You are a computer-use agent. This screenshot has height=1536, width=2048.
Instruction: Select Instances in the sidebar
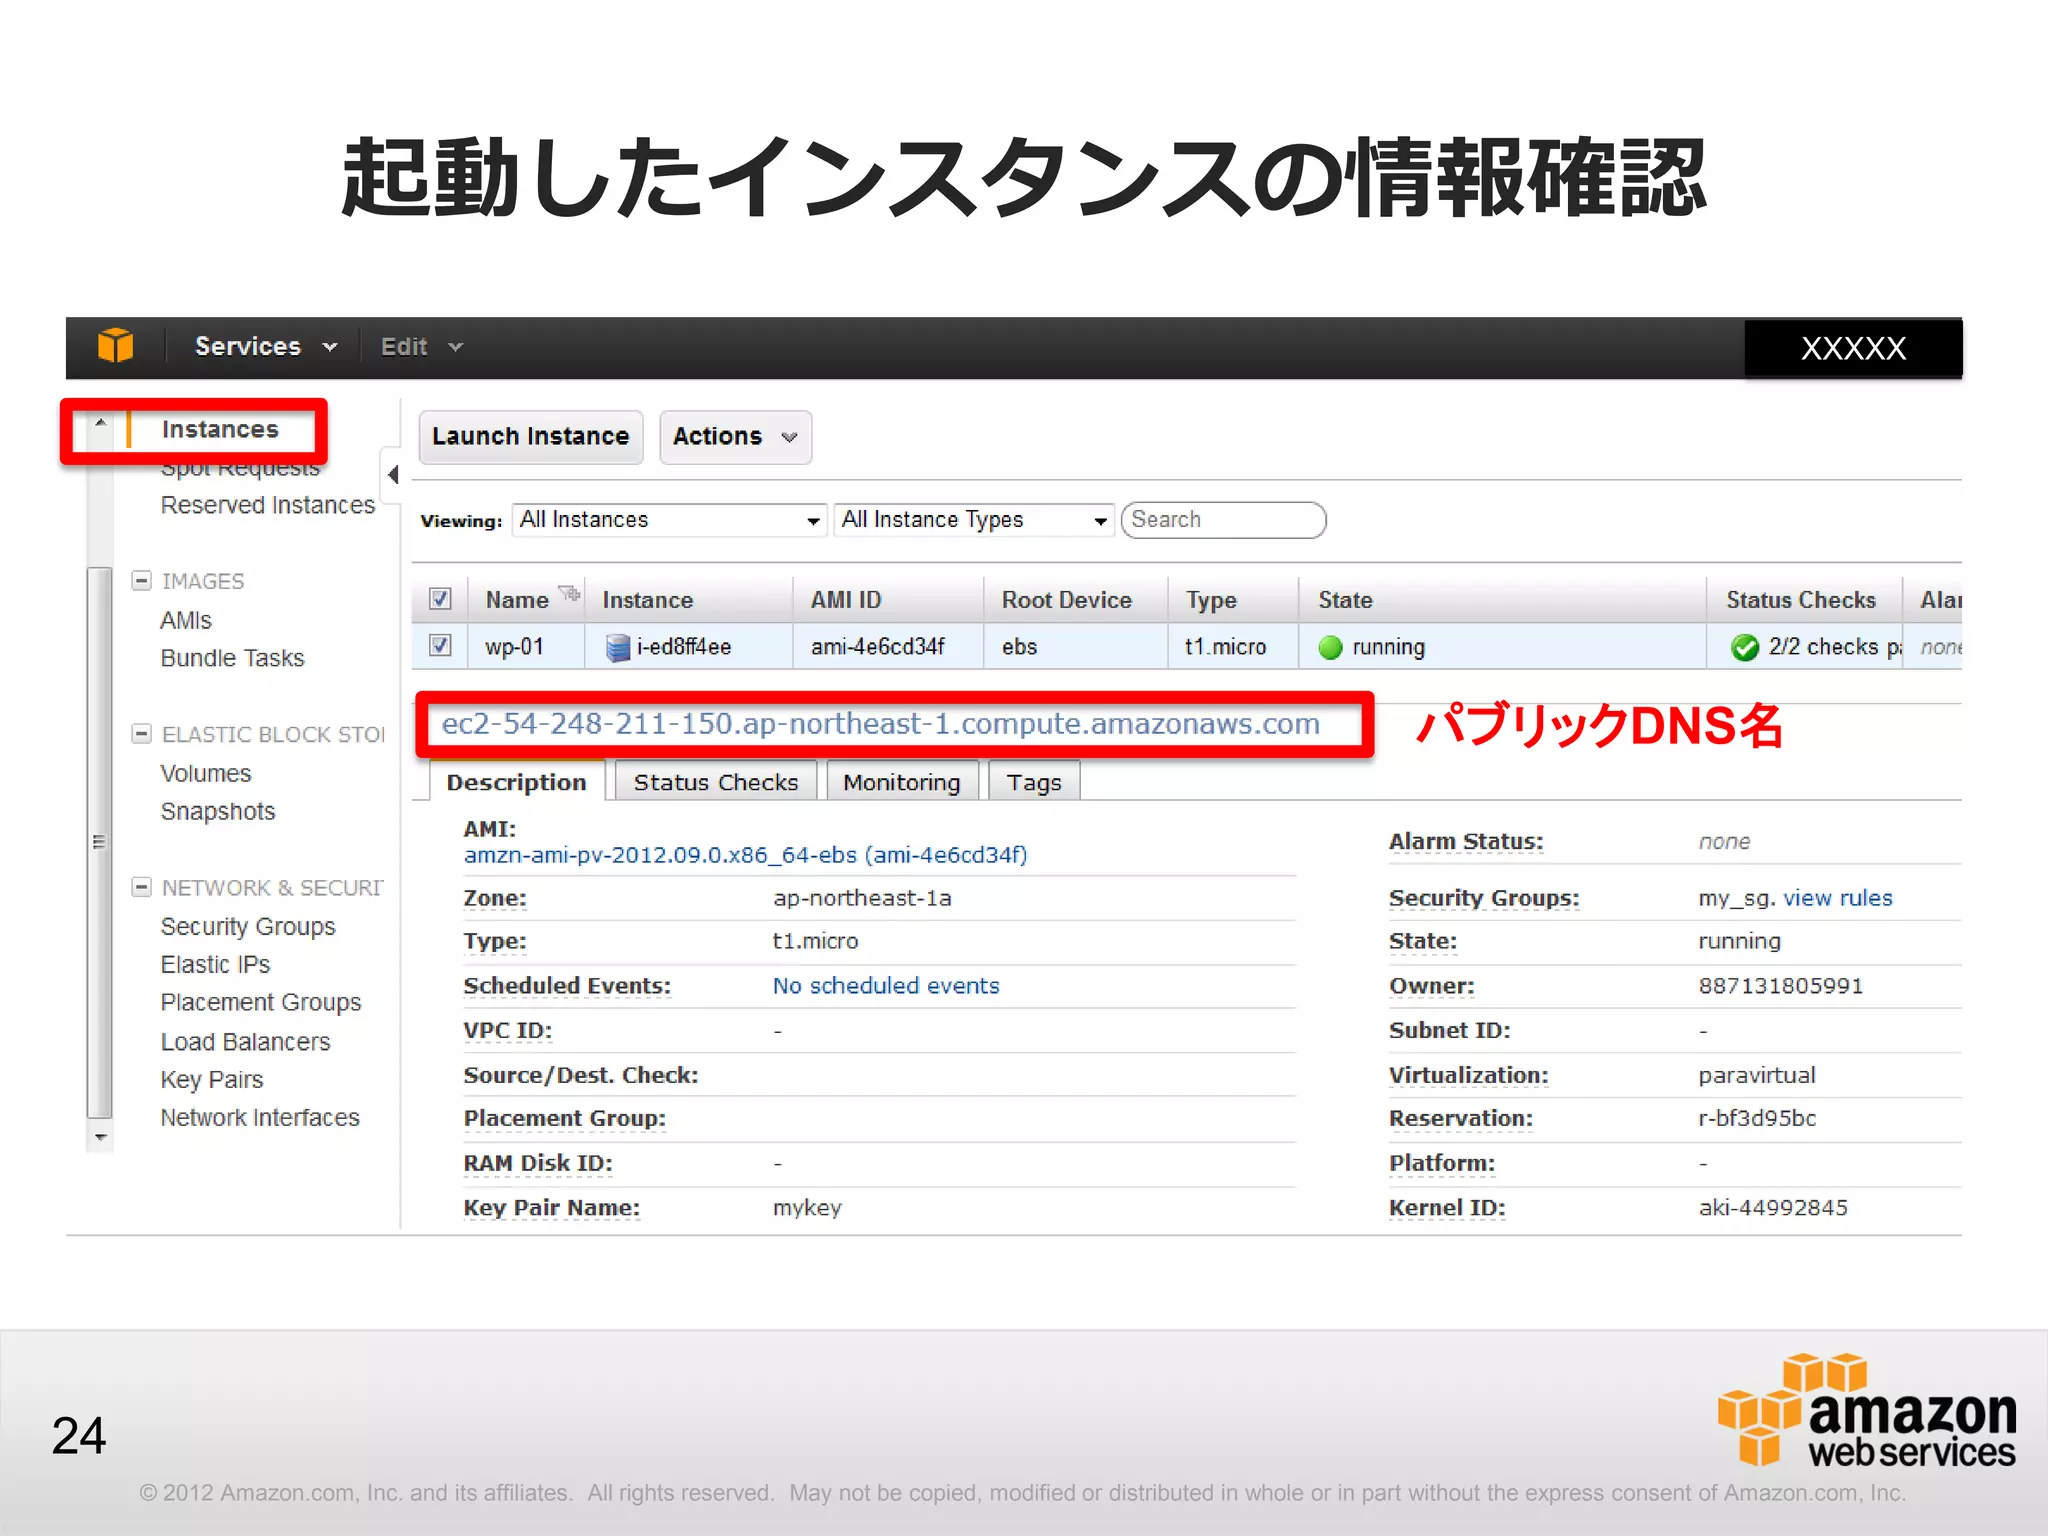click(220, 429)
